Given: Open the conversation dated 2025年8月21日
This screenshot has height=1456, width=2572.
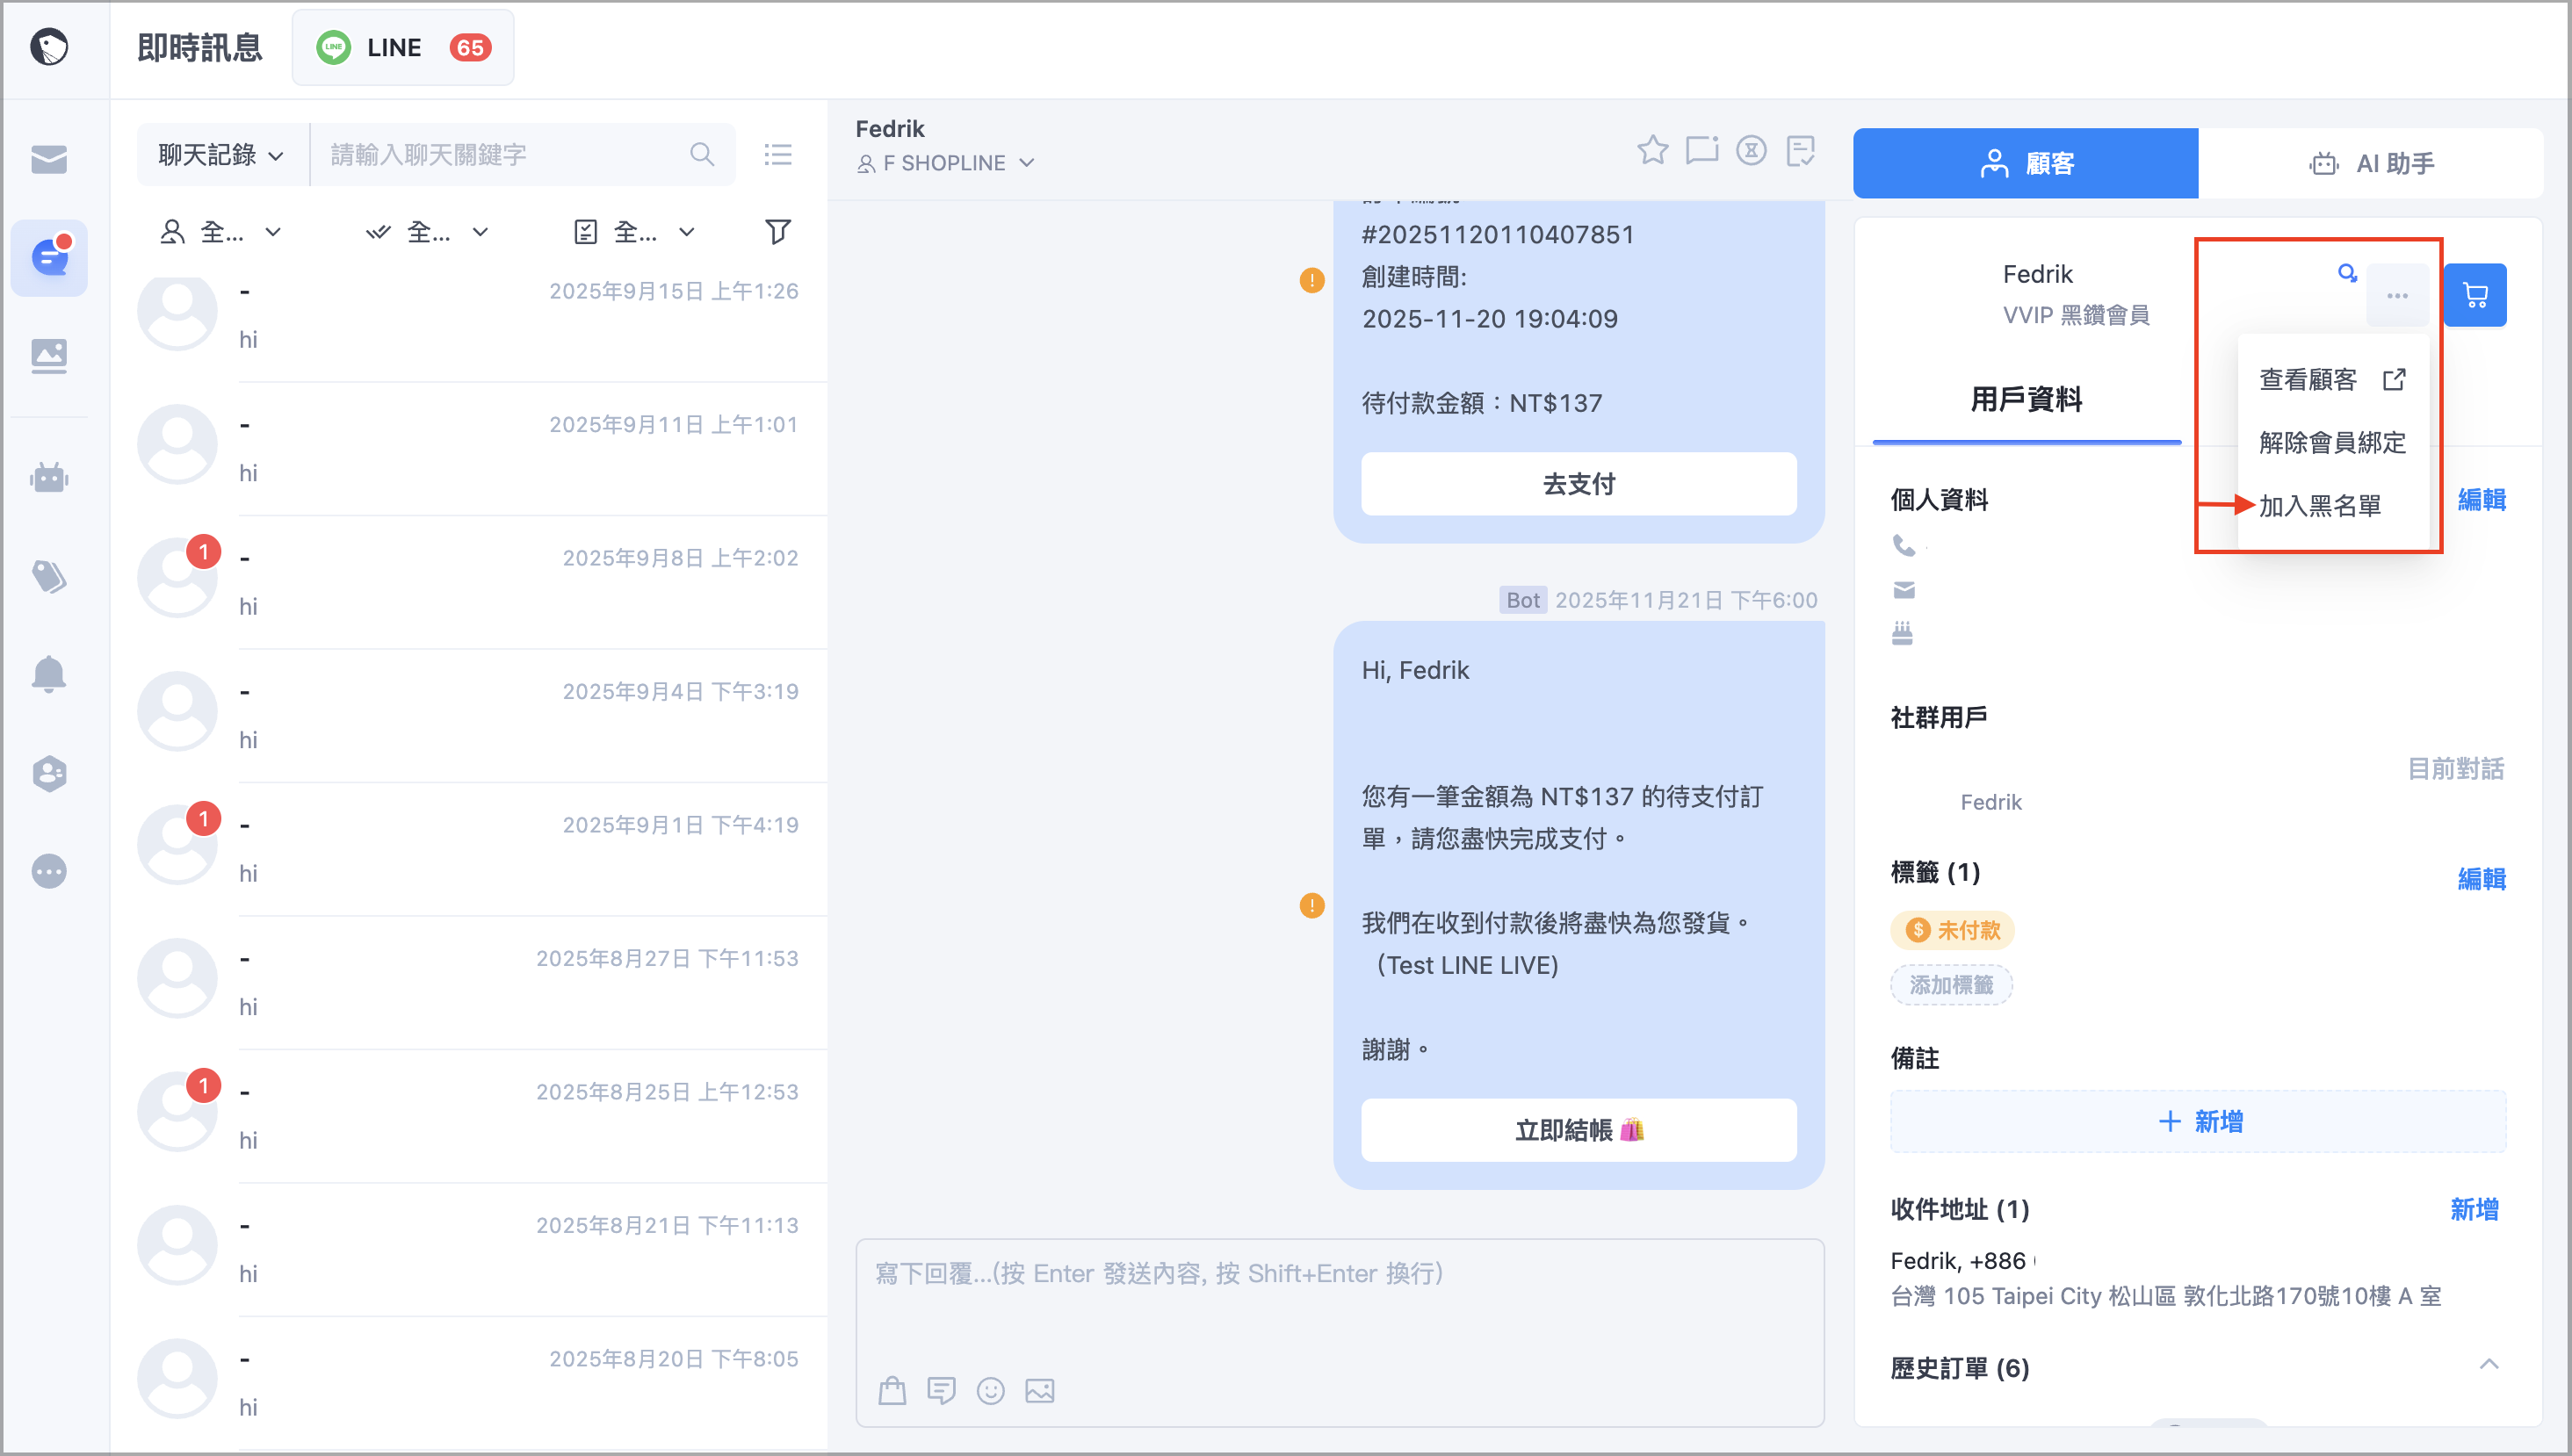Looking at the screenshot, I should (x=470, y=1249).
